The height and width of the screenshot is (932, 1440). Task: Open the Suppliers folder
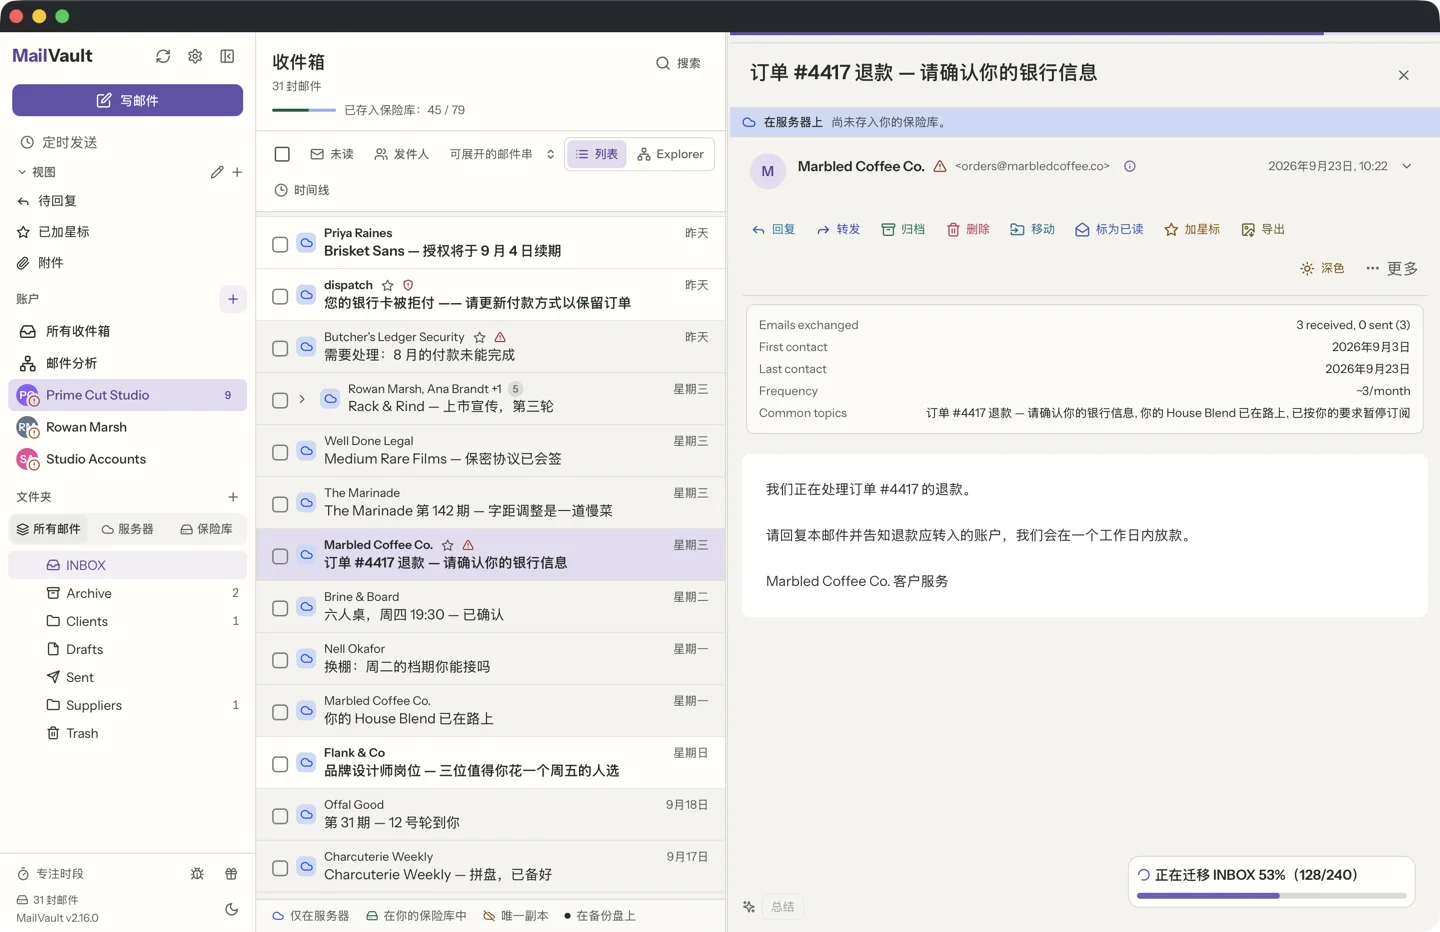coord(128,705)
